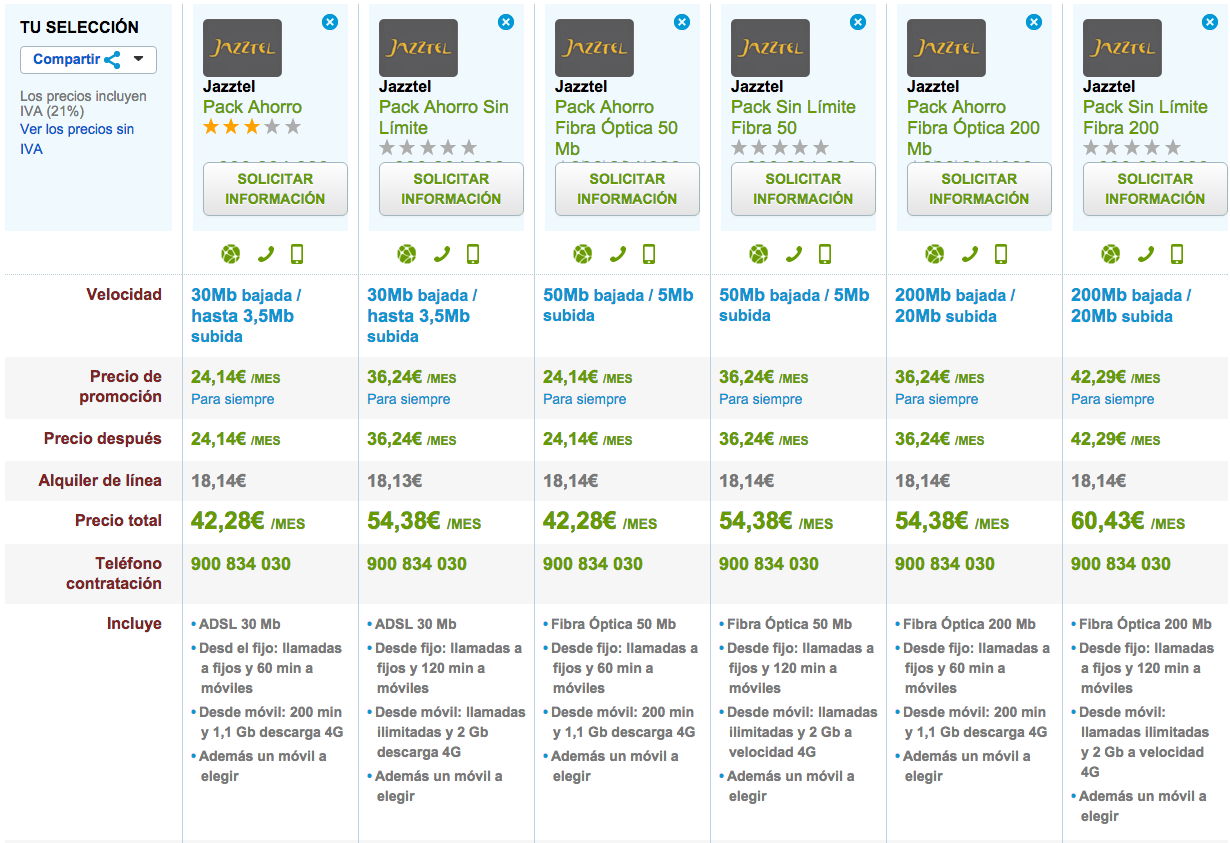Click the mobile phone icon under Pack Ahorro
Screen dimensions: 1230x843
[x=297, y=254]
